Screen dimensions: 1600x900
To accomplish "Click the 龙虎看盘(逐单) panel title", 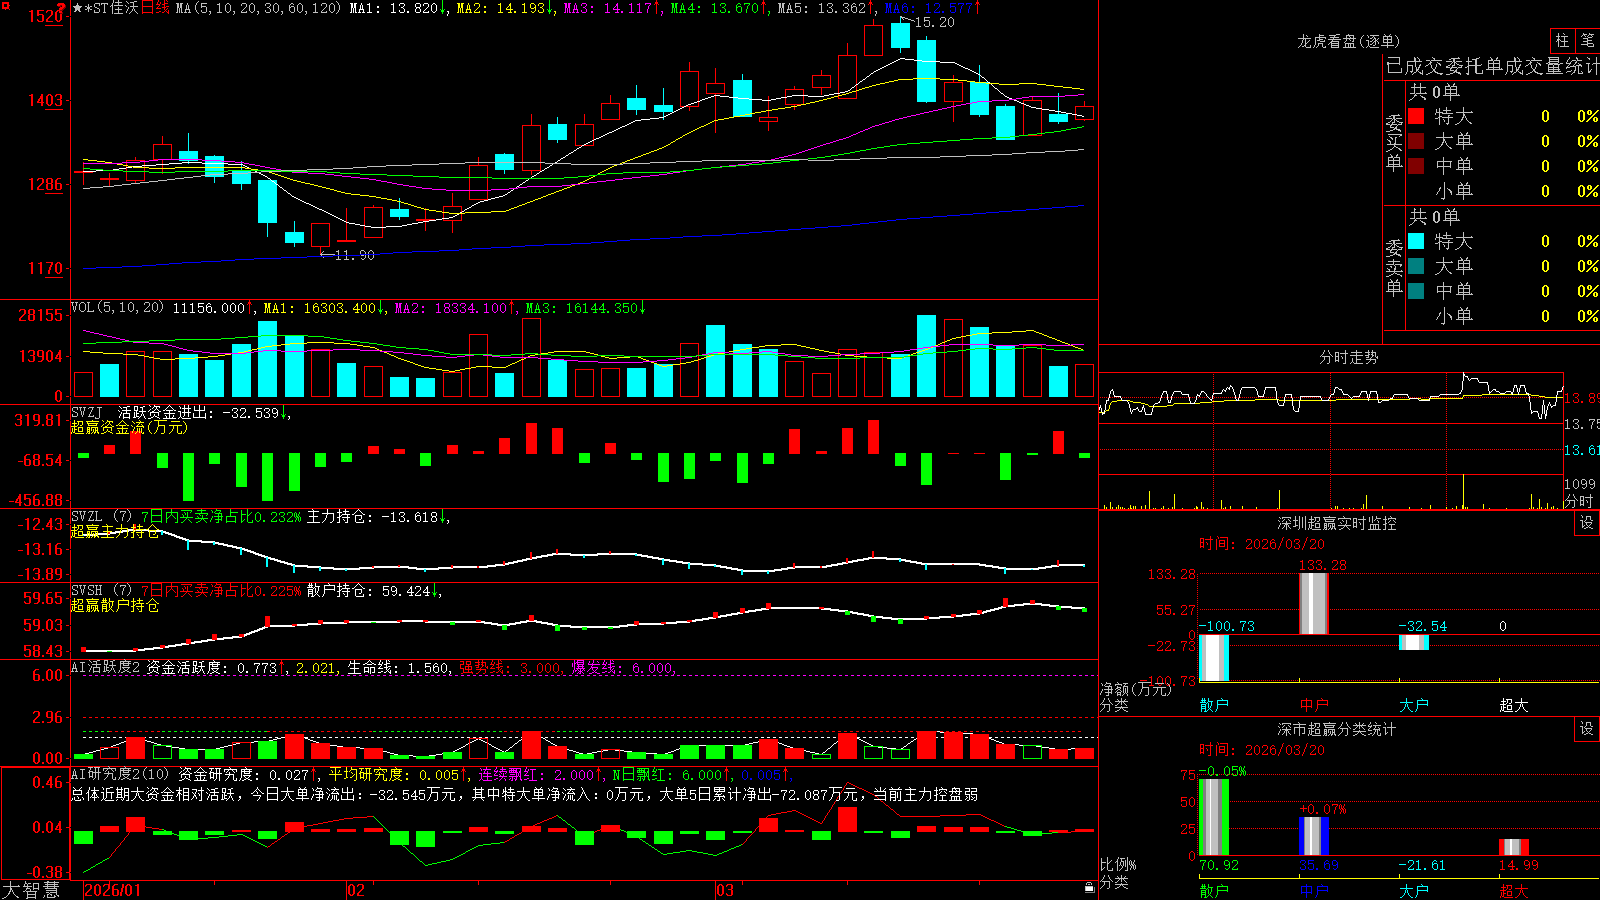I will click(1348, 41).
